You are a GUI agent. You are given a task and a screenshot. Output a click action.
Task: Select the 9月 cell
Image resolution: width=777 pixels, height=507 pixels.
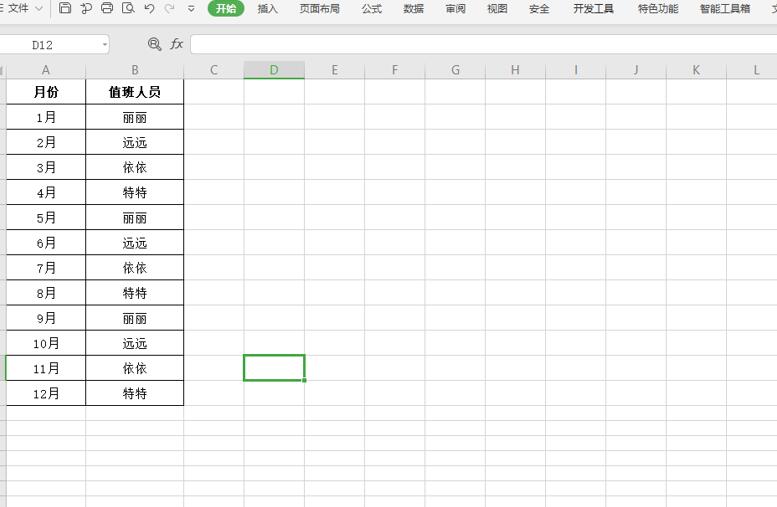(46, 318)
